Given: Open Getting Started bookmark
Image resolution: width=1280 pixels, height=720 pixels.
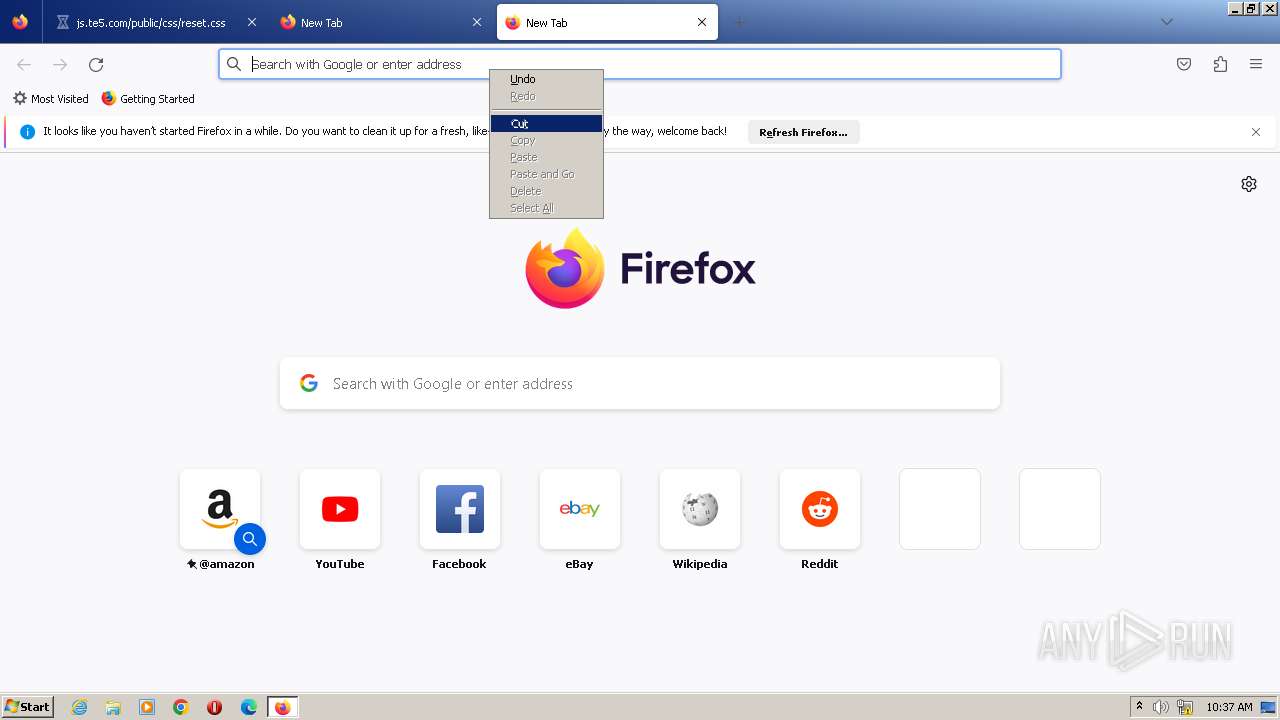Looking at the screenshot, I should coord(148,99).
